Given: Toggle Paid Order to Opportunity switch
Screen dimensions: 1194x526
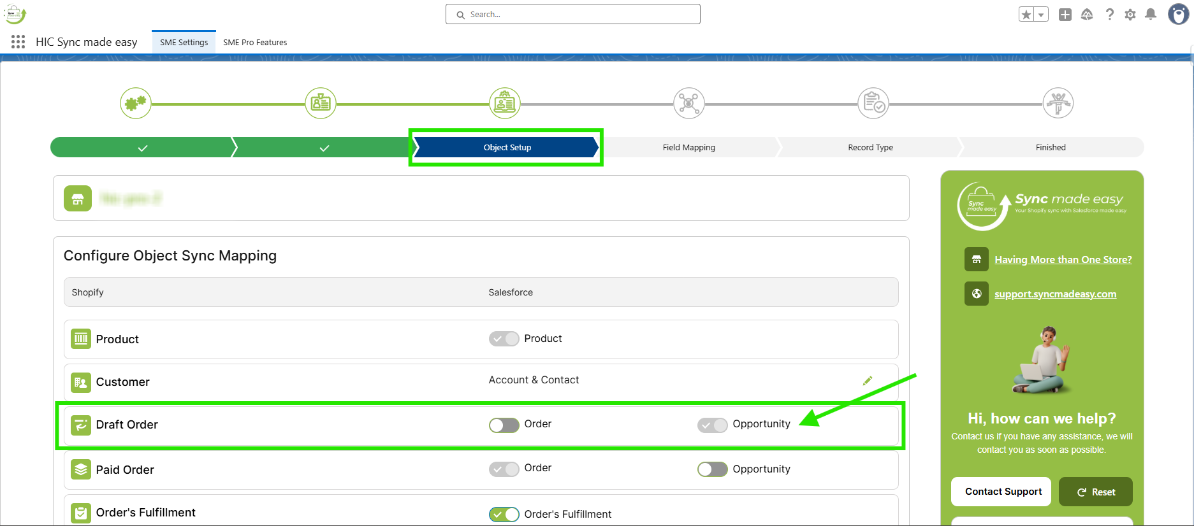Looking at the screenshot, I should click(713, 469).
